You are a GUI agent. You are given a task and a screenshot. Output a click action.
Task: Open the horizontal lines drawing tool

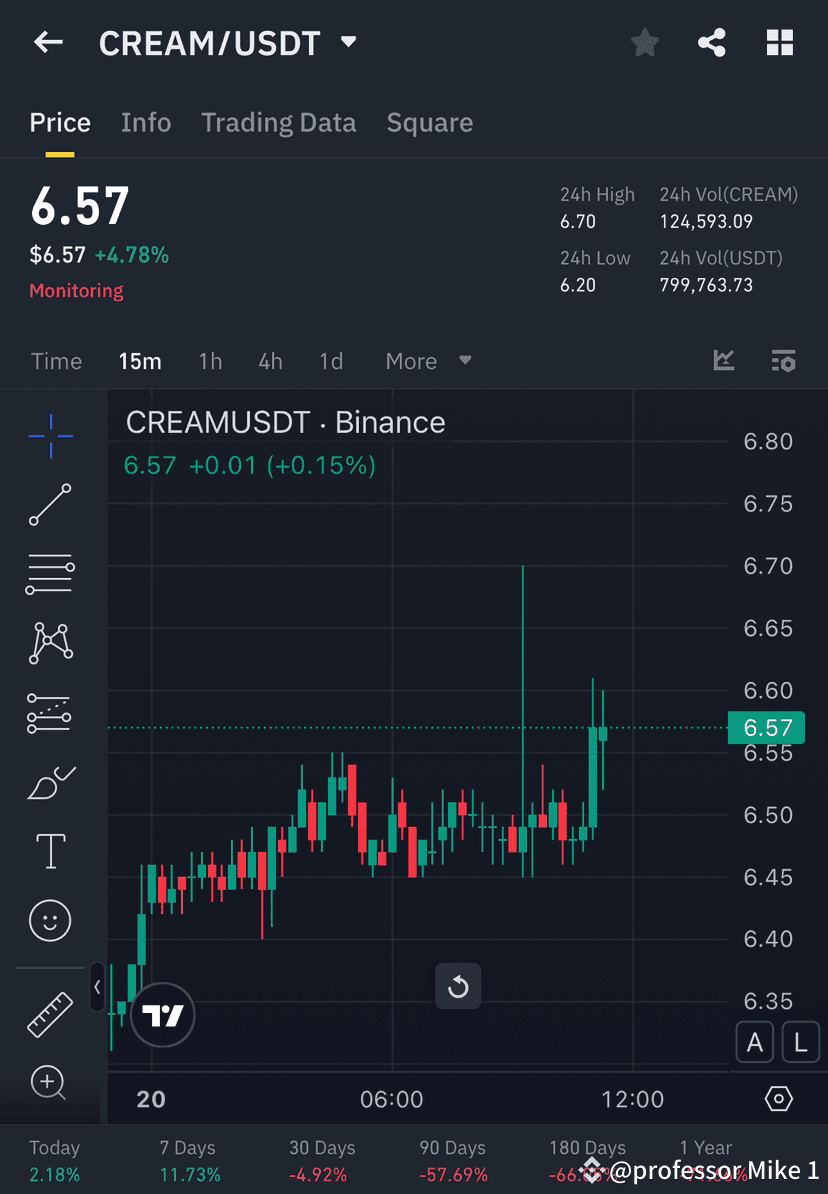coord(50,574)
